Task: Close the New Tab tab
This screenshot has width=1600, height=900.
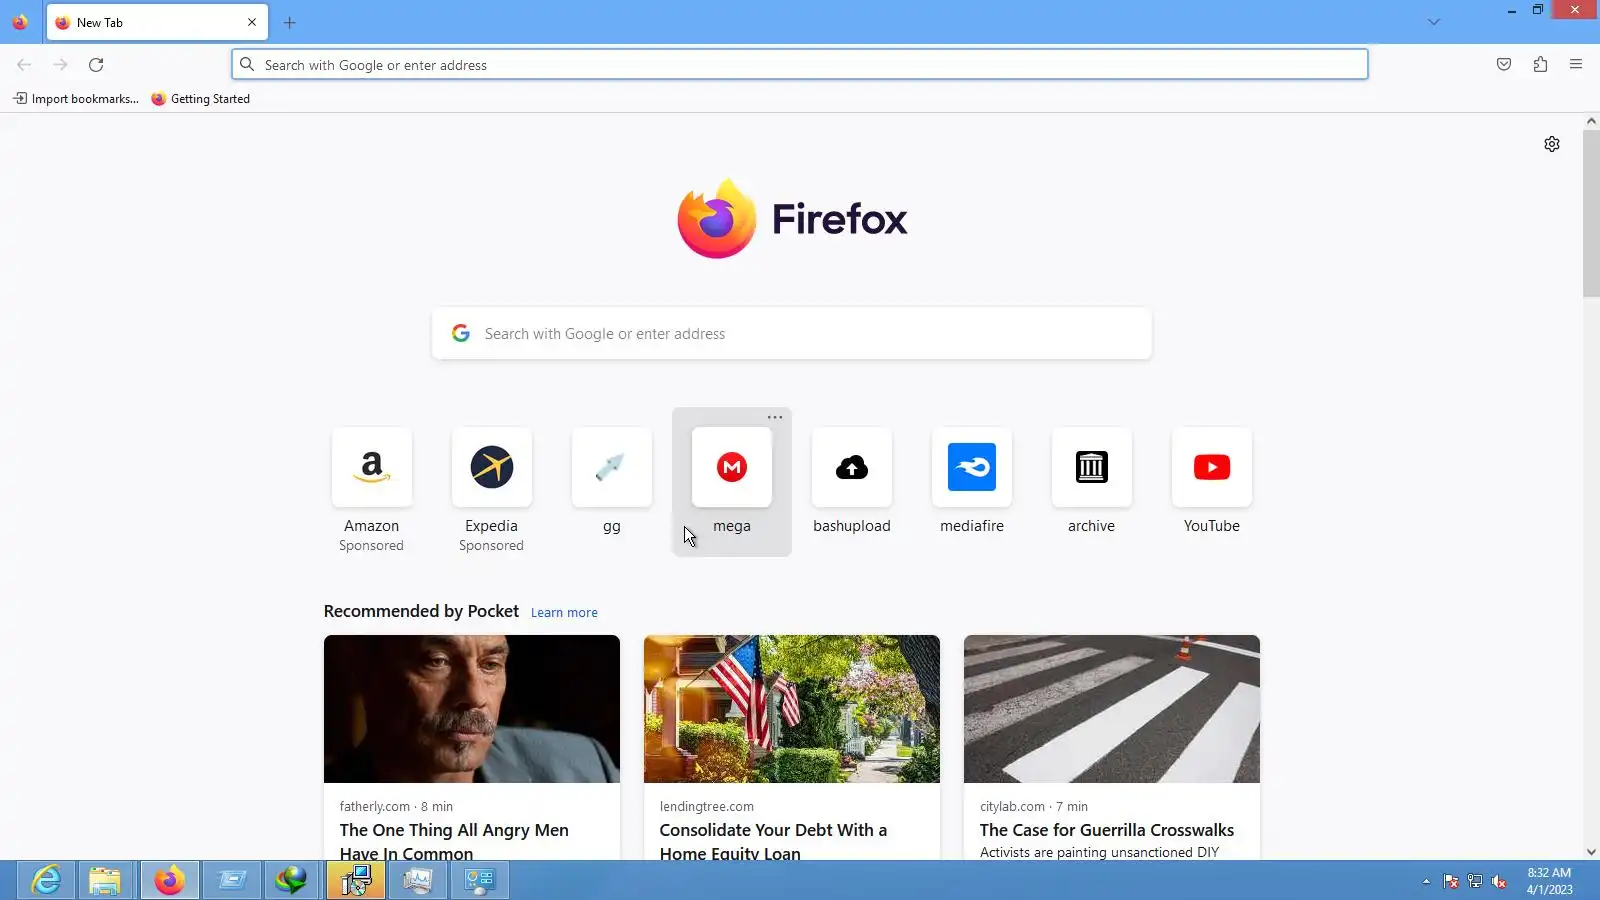Action: coord(252,23)
